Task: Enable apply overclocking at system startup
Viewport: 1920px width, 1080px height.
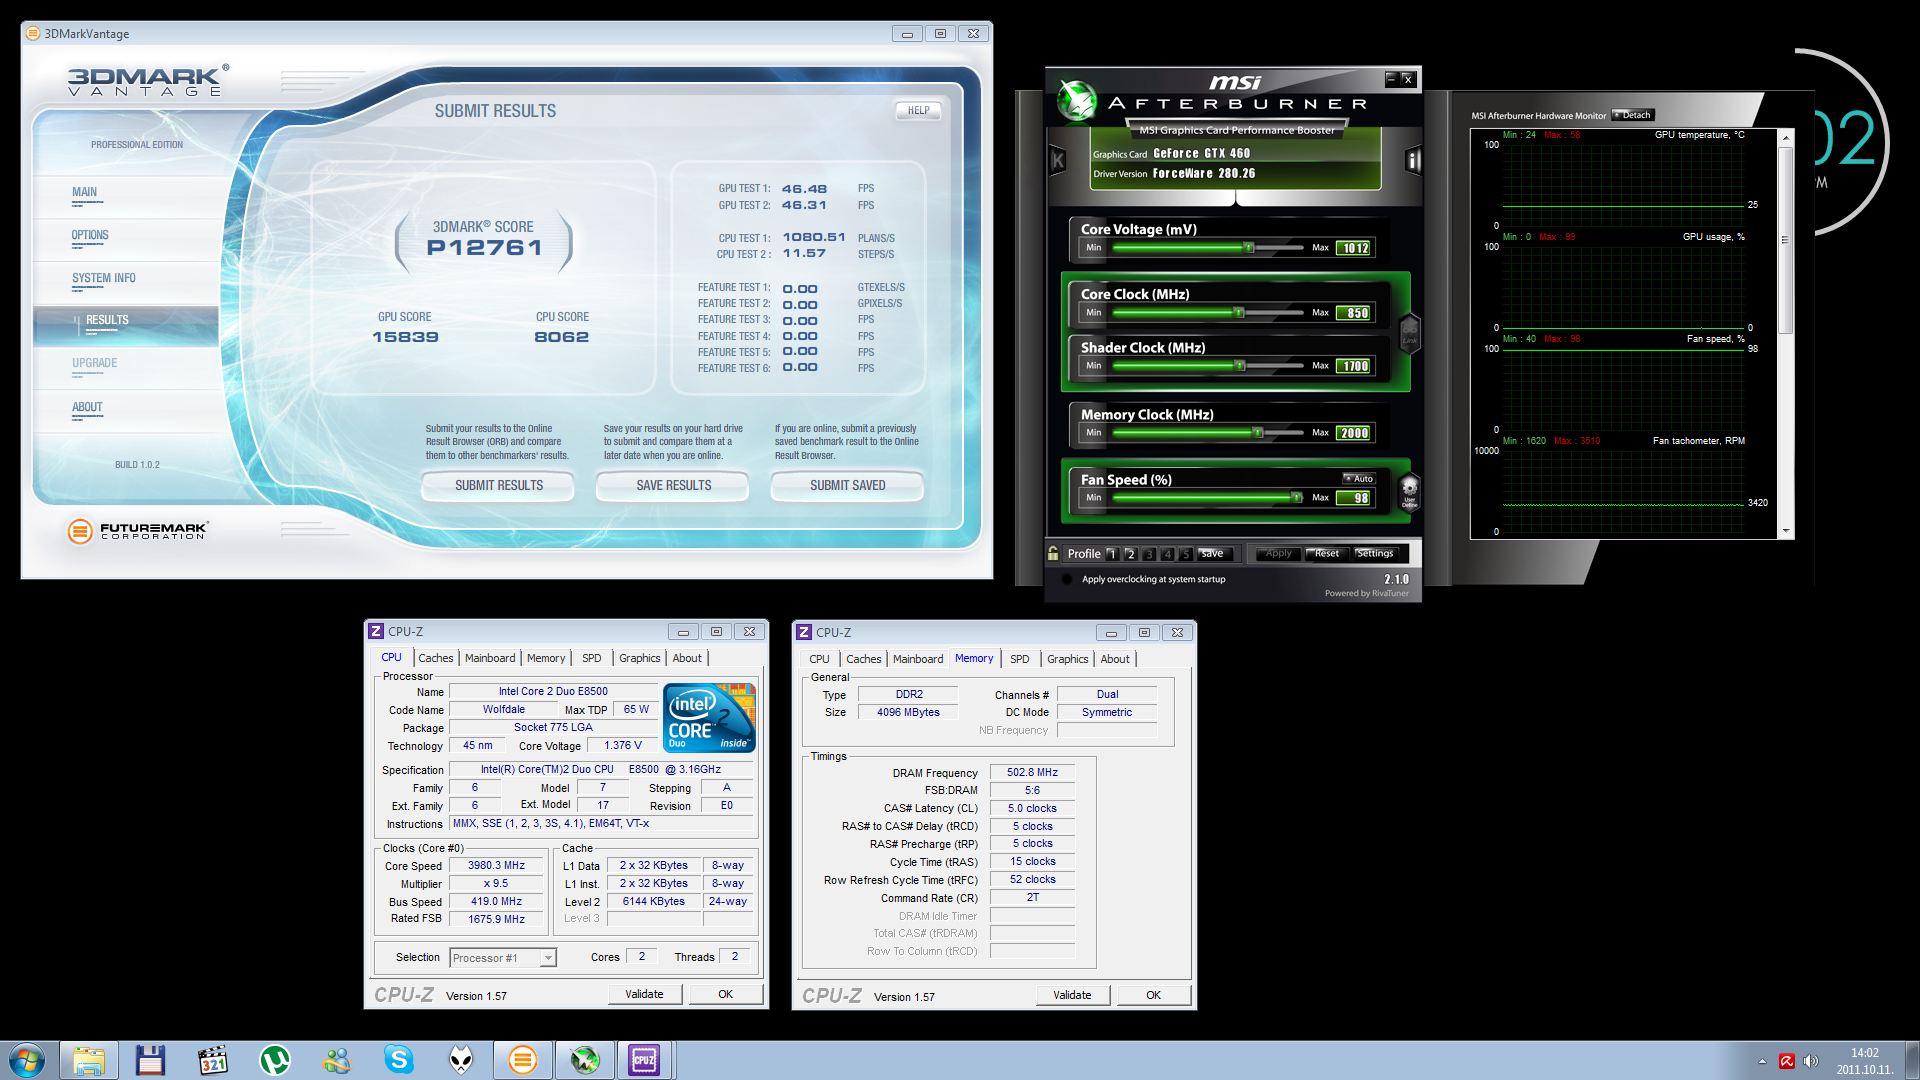Action: point(1067,579)
